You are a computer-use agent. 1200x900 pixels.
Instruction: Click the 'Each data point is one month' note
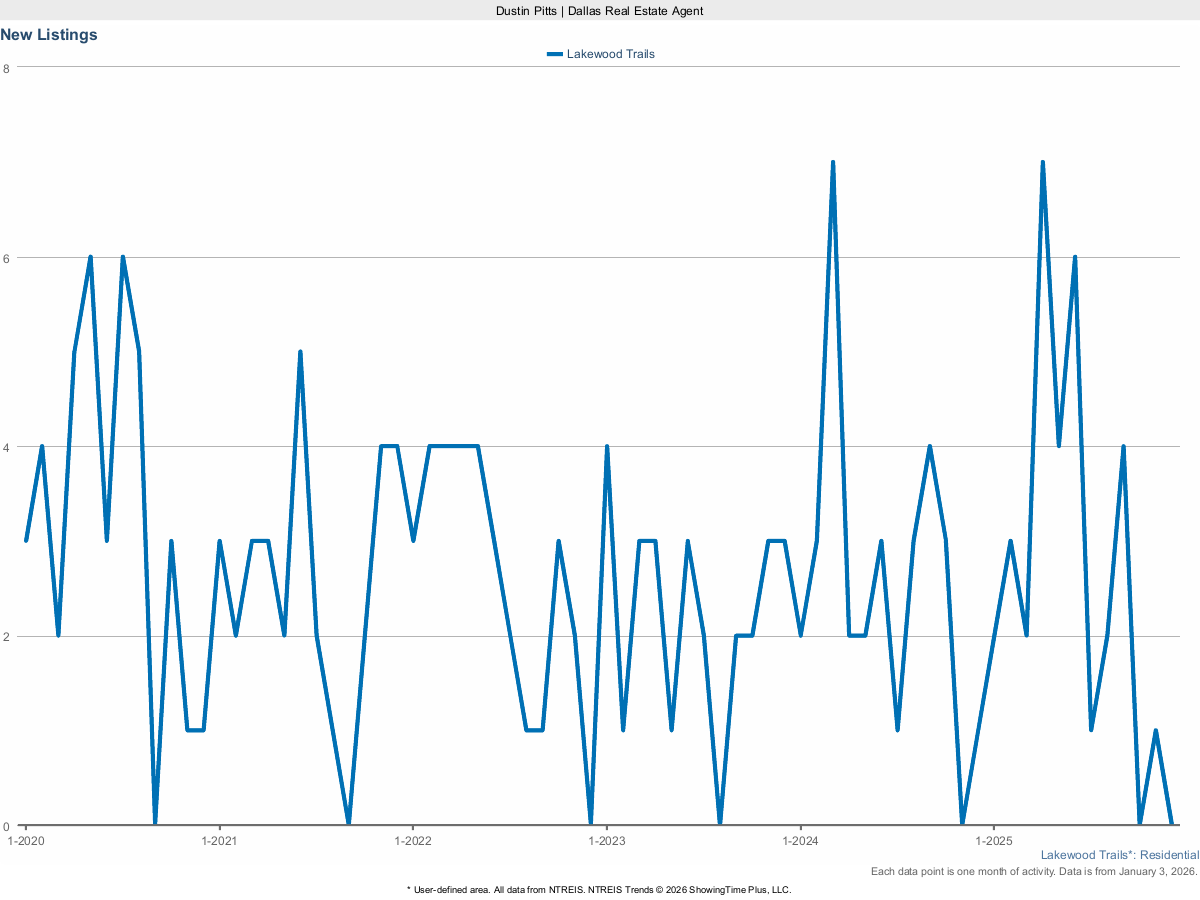click(1034, 872)
